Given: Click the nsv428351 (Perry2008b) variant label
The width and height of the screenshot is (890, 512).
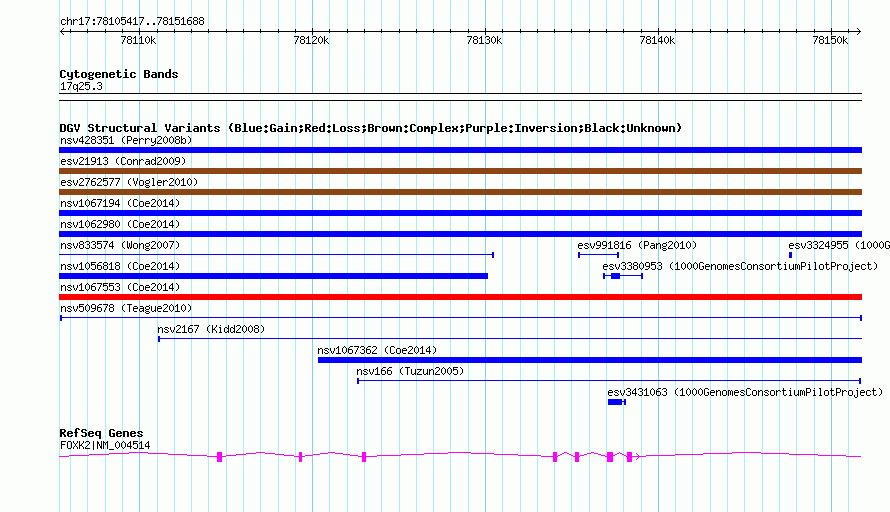Looking at the screenshot, I should tap(126, 140).
